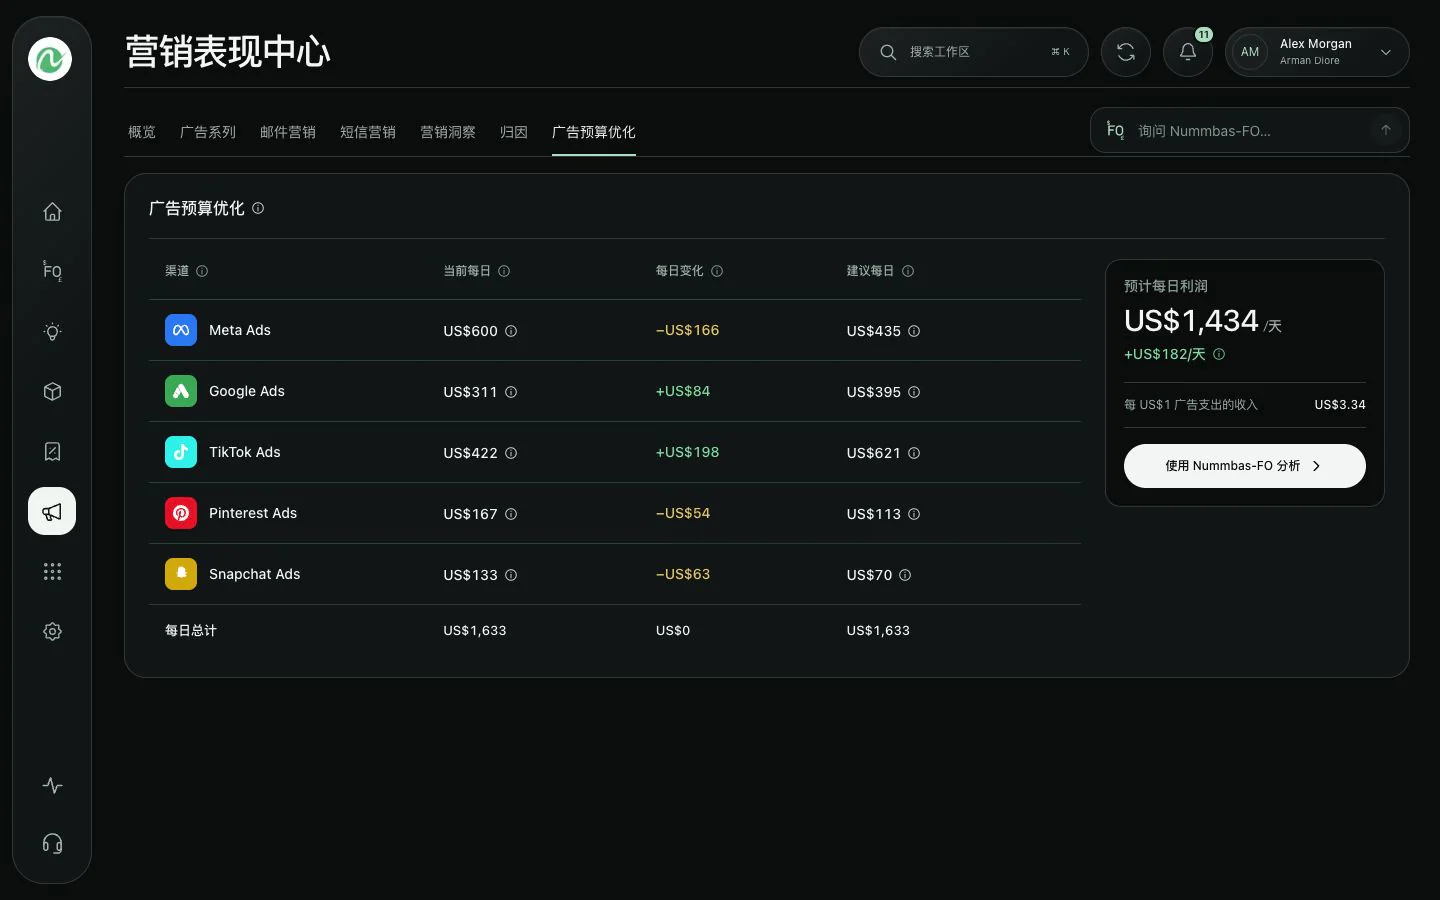Click info icon next to 当前每日 header

pos(504,271)
